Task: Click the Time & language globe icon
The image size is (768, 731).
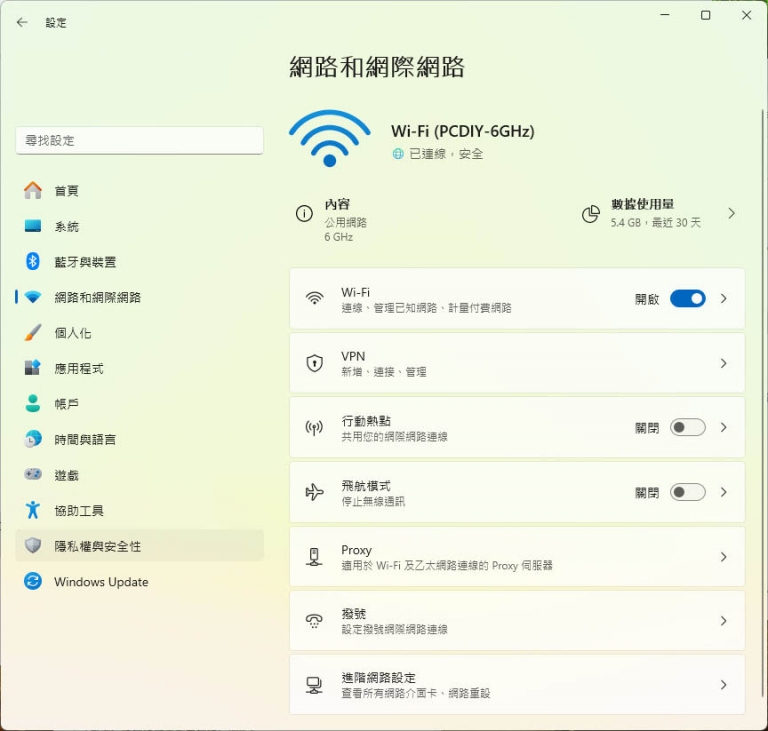Action: click(33, 439)
